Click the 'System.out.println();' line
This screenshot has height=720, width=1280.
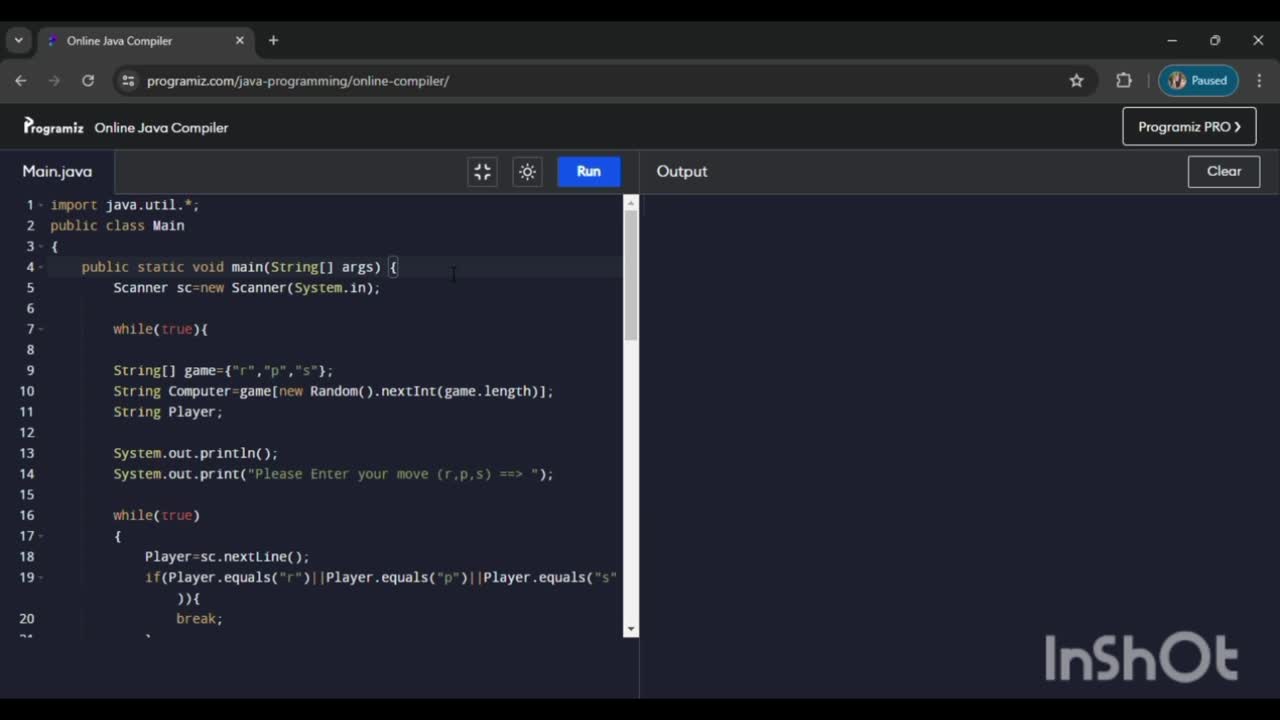[196, 453]
